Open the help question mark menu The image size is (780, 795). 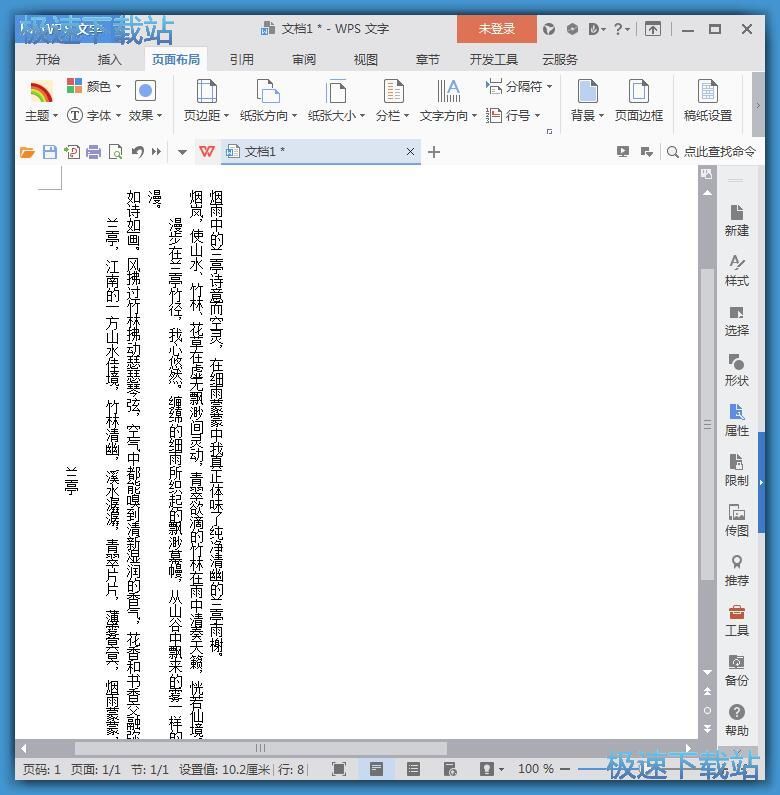pos(621,29)
